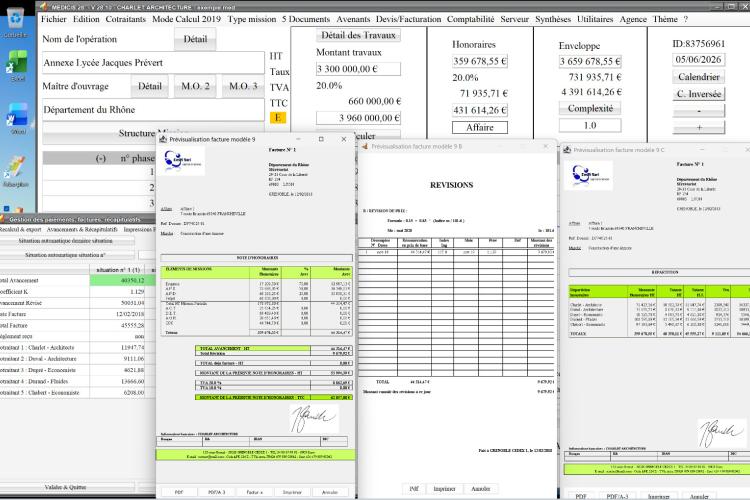Open the Synthèses menu

[x=552, y=19]
